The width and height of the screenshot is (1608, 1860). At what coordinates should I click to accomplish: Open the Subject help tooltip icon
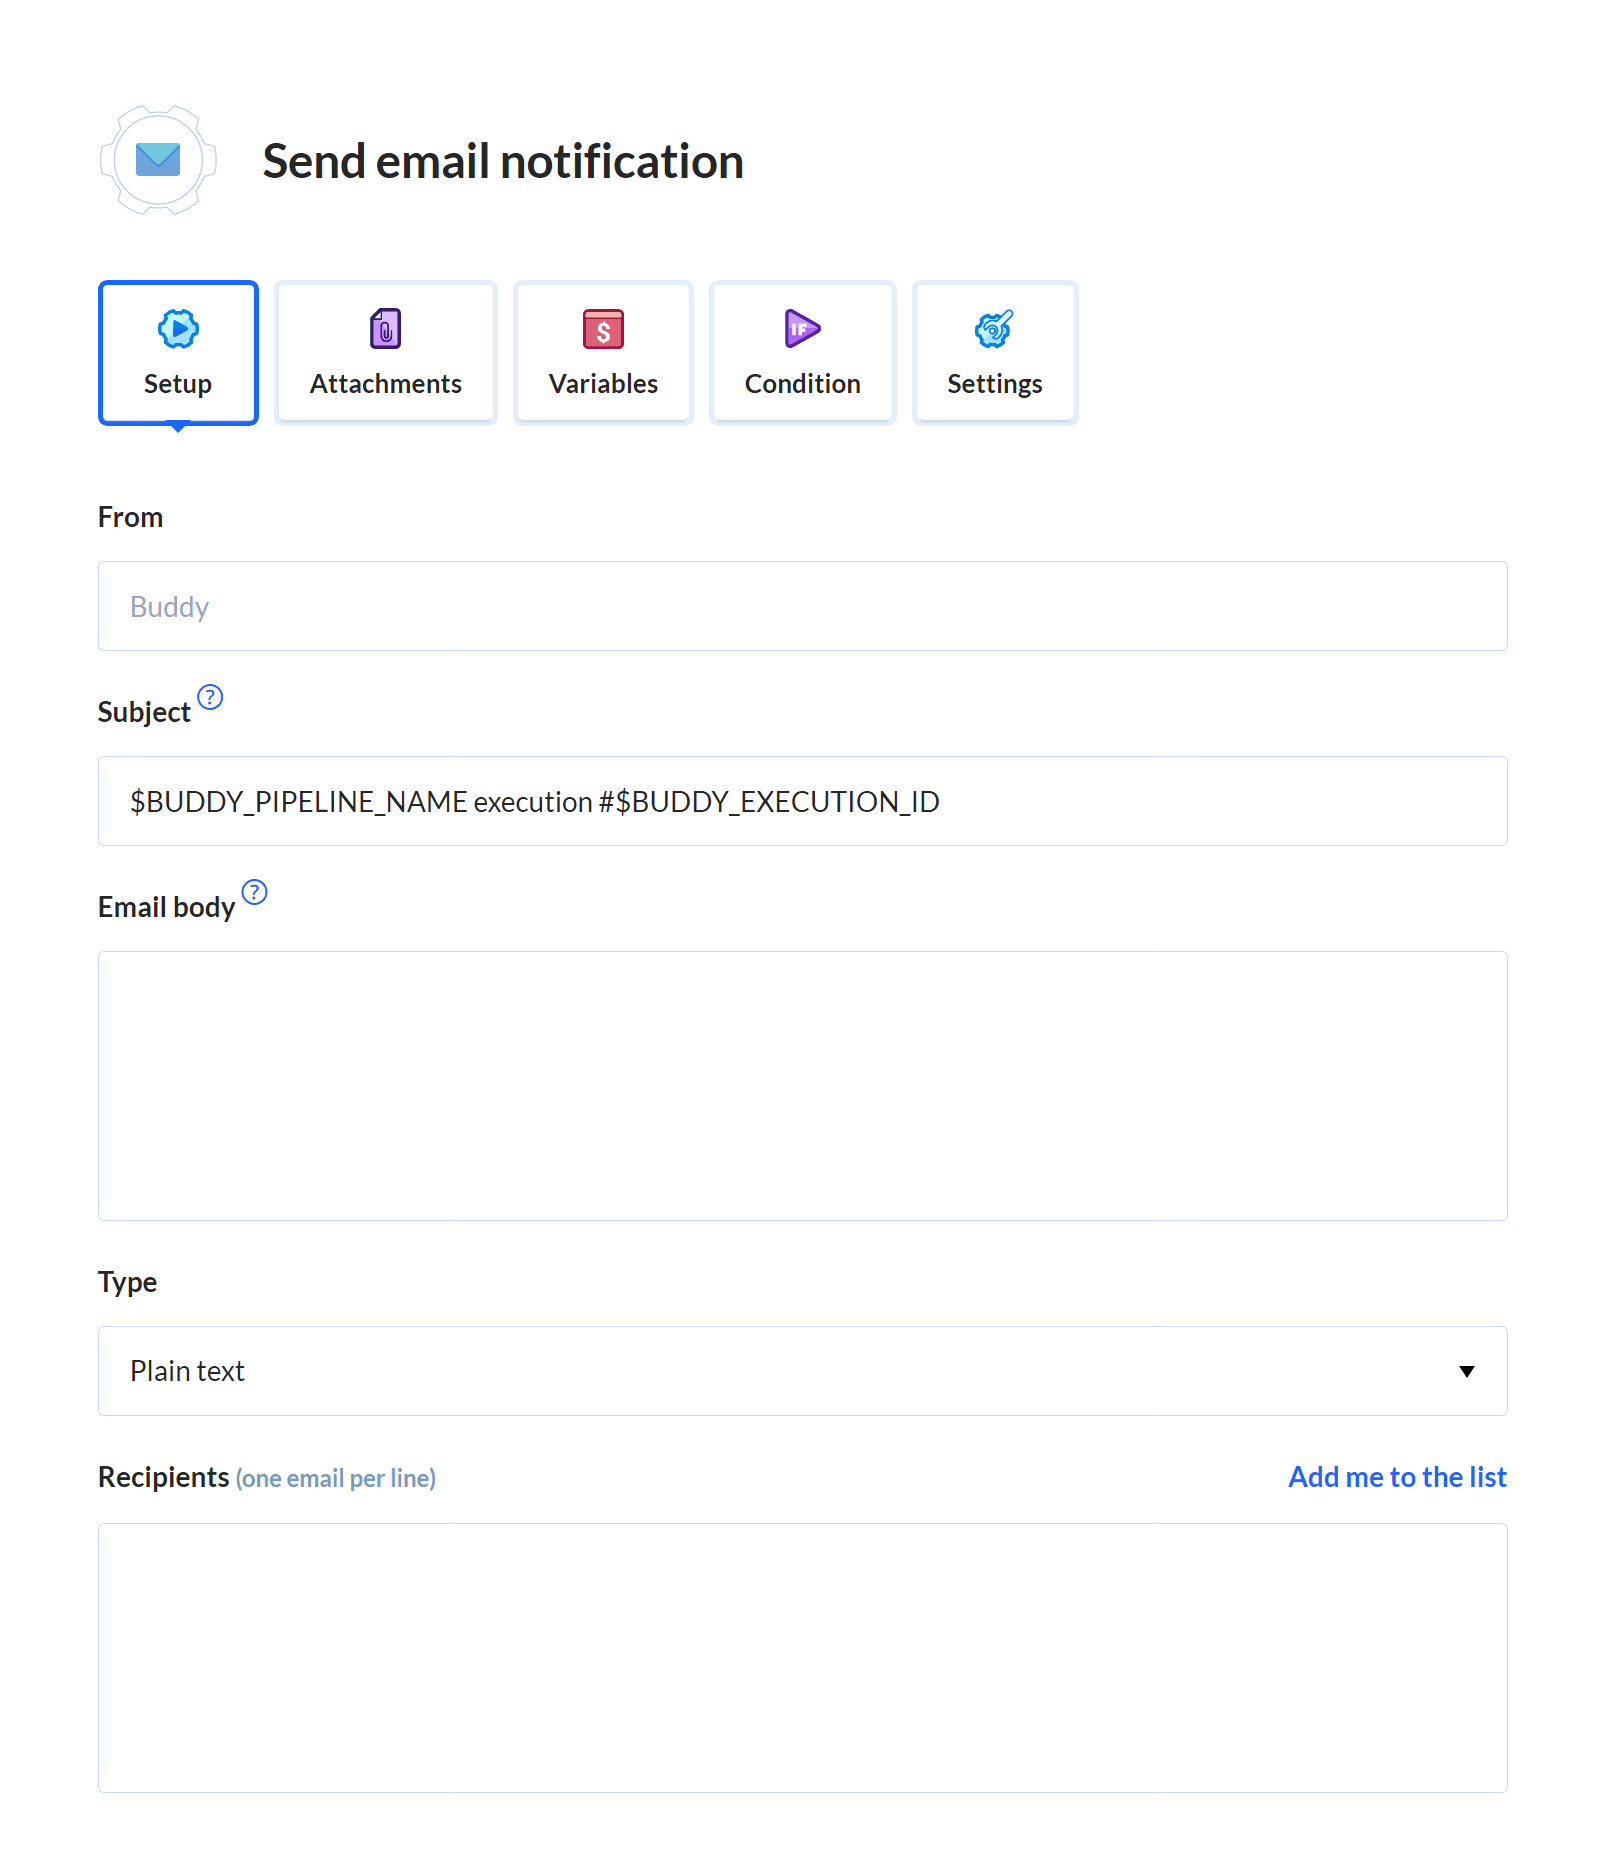pyautogui.click(x=211, y=699)
